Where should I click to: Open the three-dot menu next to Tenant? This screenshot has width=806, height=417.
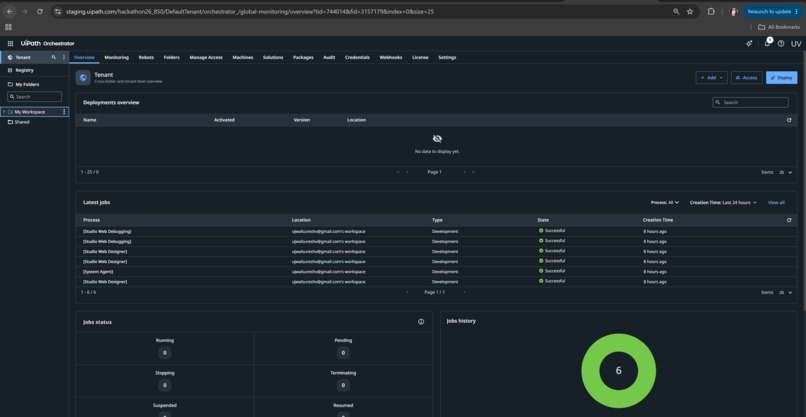click(64, 57)
